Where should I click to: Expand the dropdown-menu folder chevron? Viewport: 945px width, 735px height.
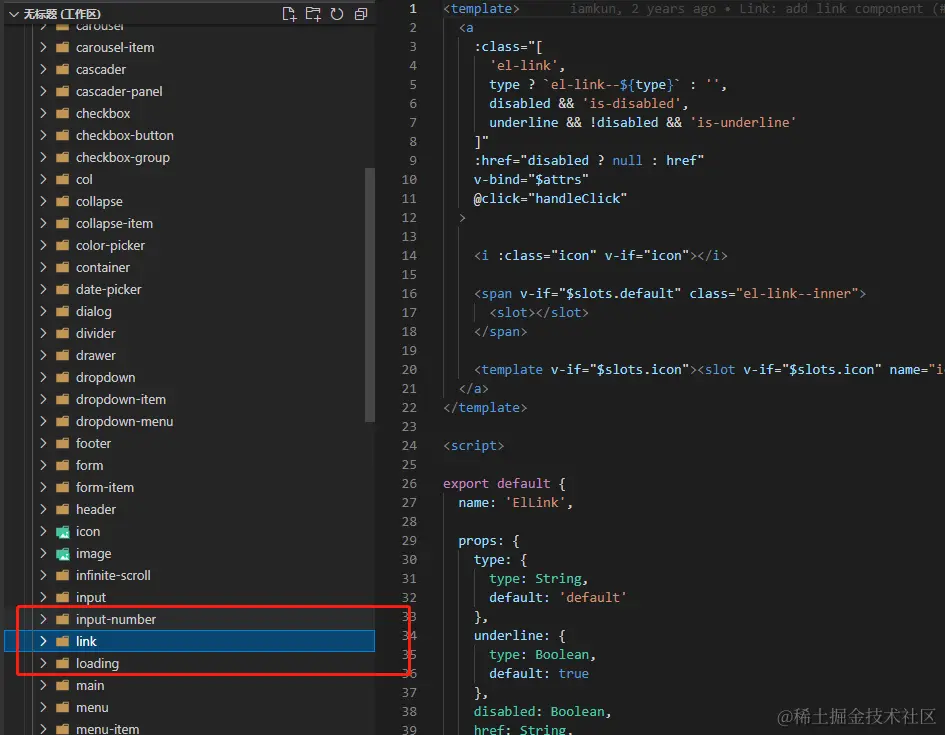tap(43, 422)
